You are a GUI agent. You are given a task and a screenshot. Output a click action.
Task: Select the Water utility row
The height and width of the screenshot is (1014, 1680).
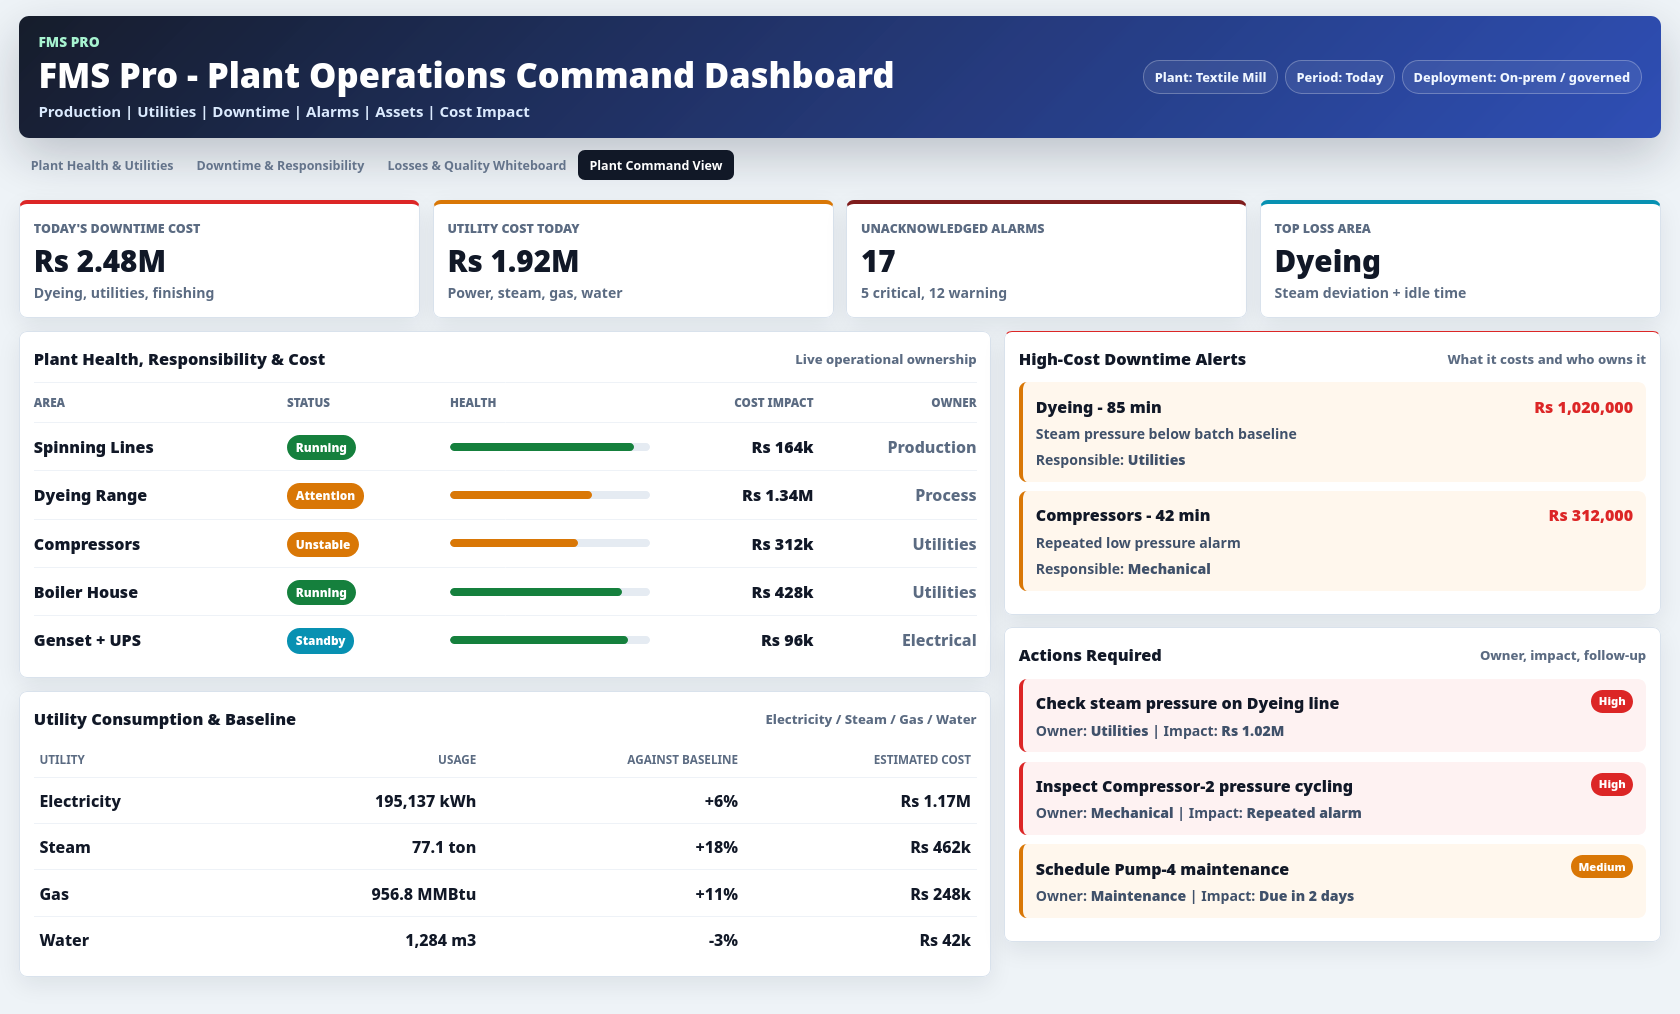[x=505, y=940]
